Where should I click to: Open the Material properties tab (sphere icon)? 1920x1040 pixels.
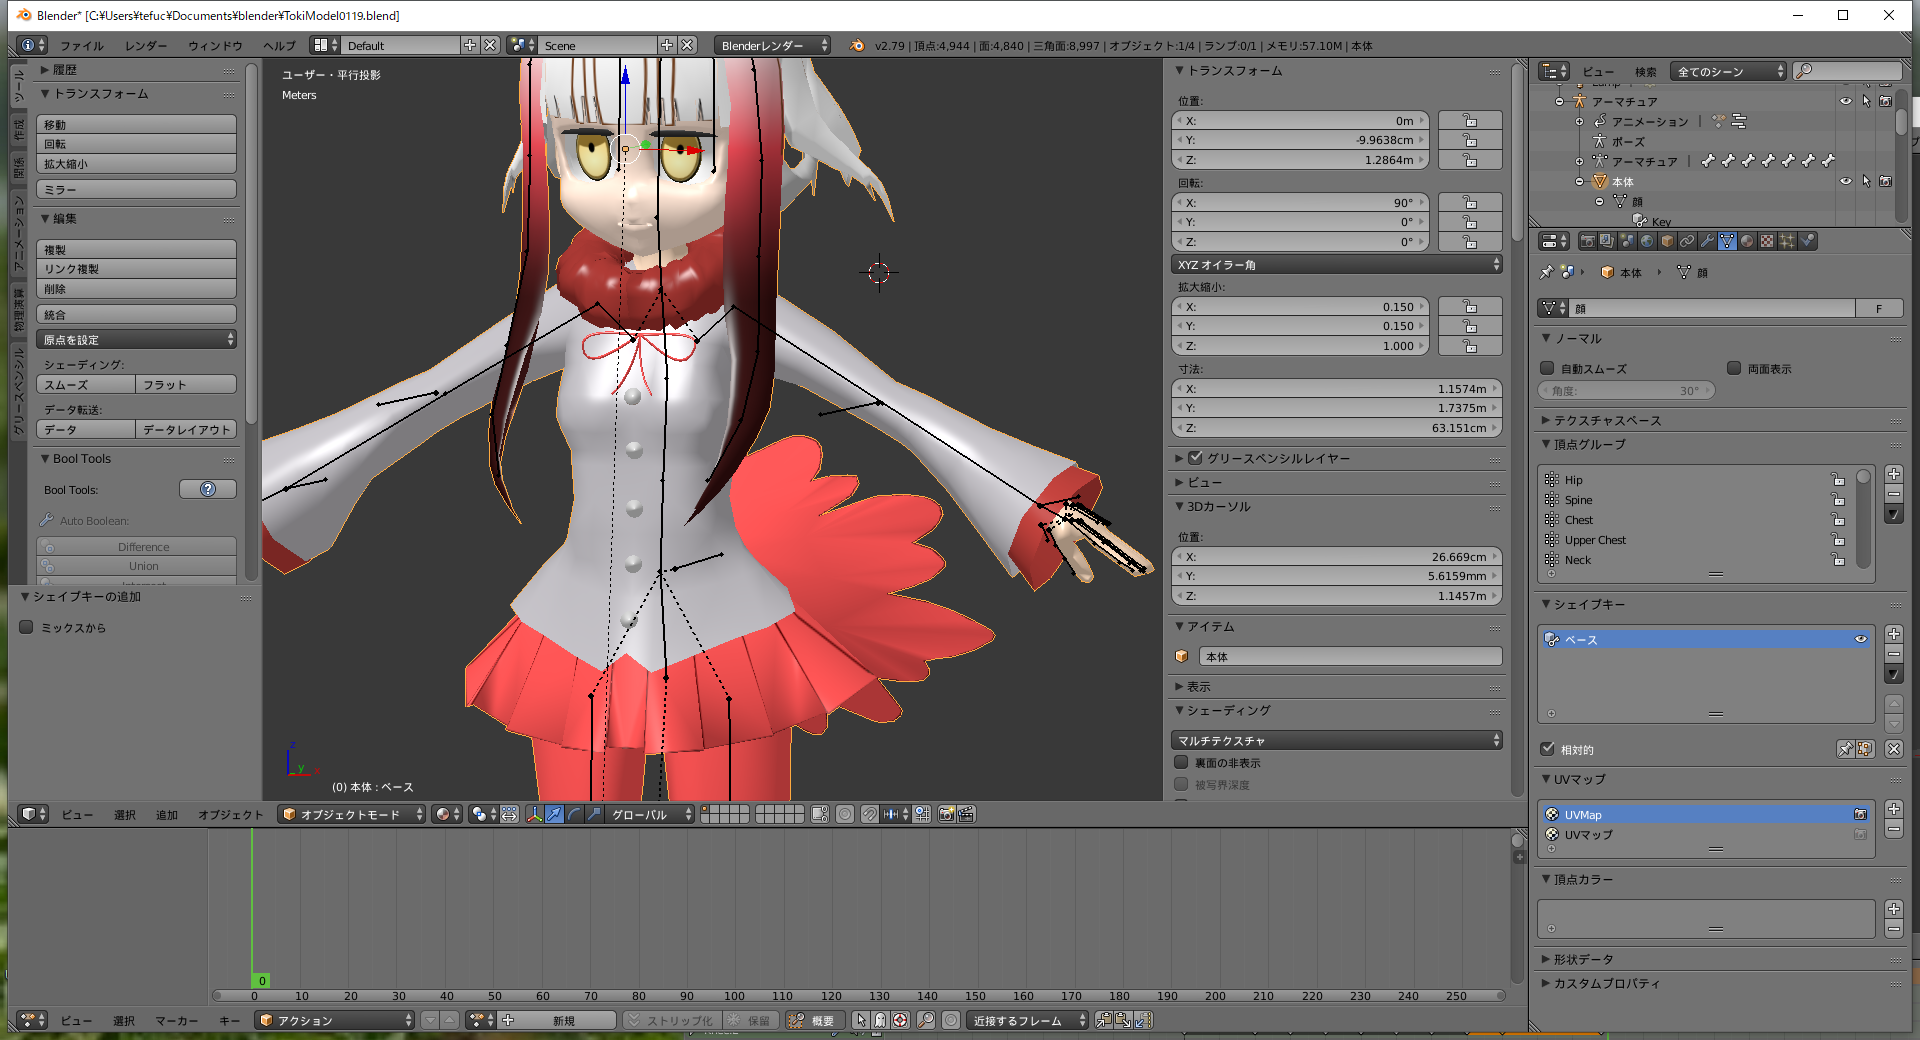[1747, 241]
